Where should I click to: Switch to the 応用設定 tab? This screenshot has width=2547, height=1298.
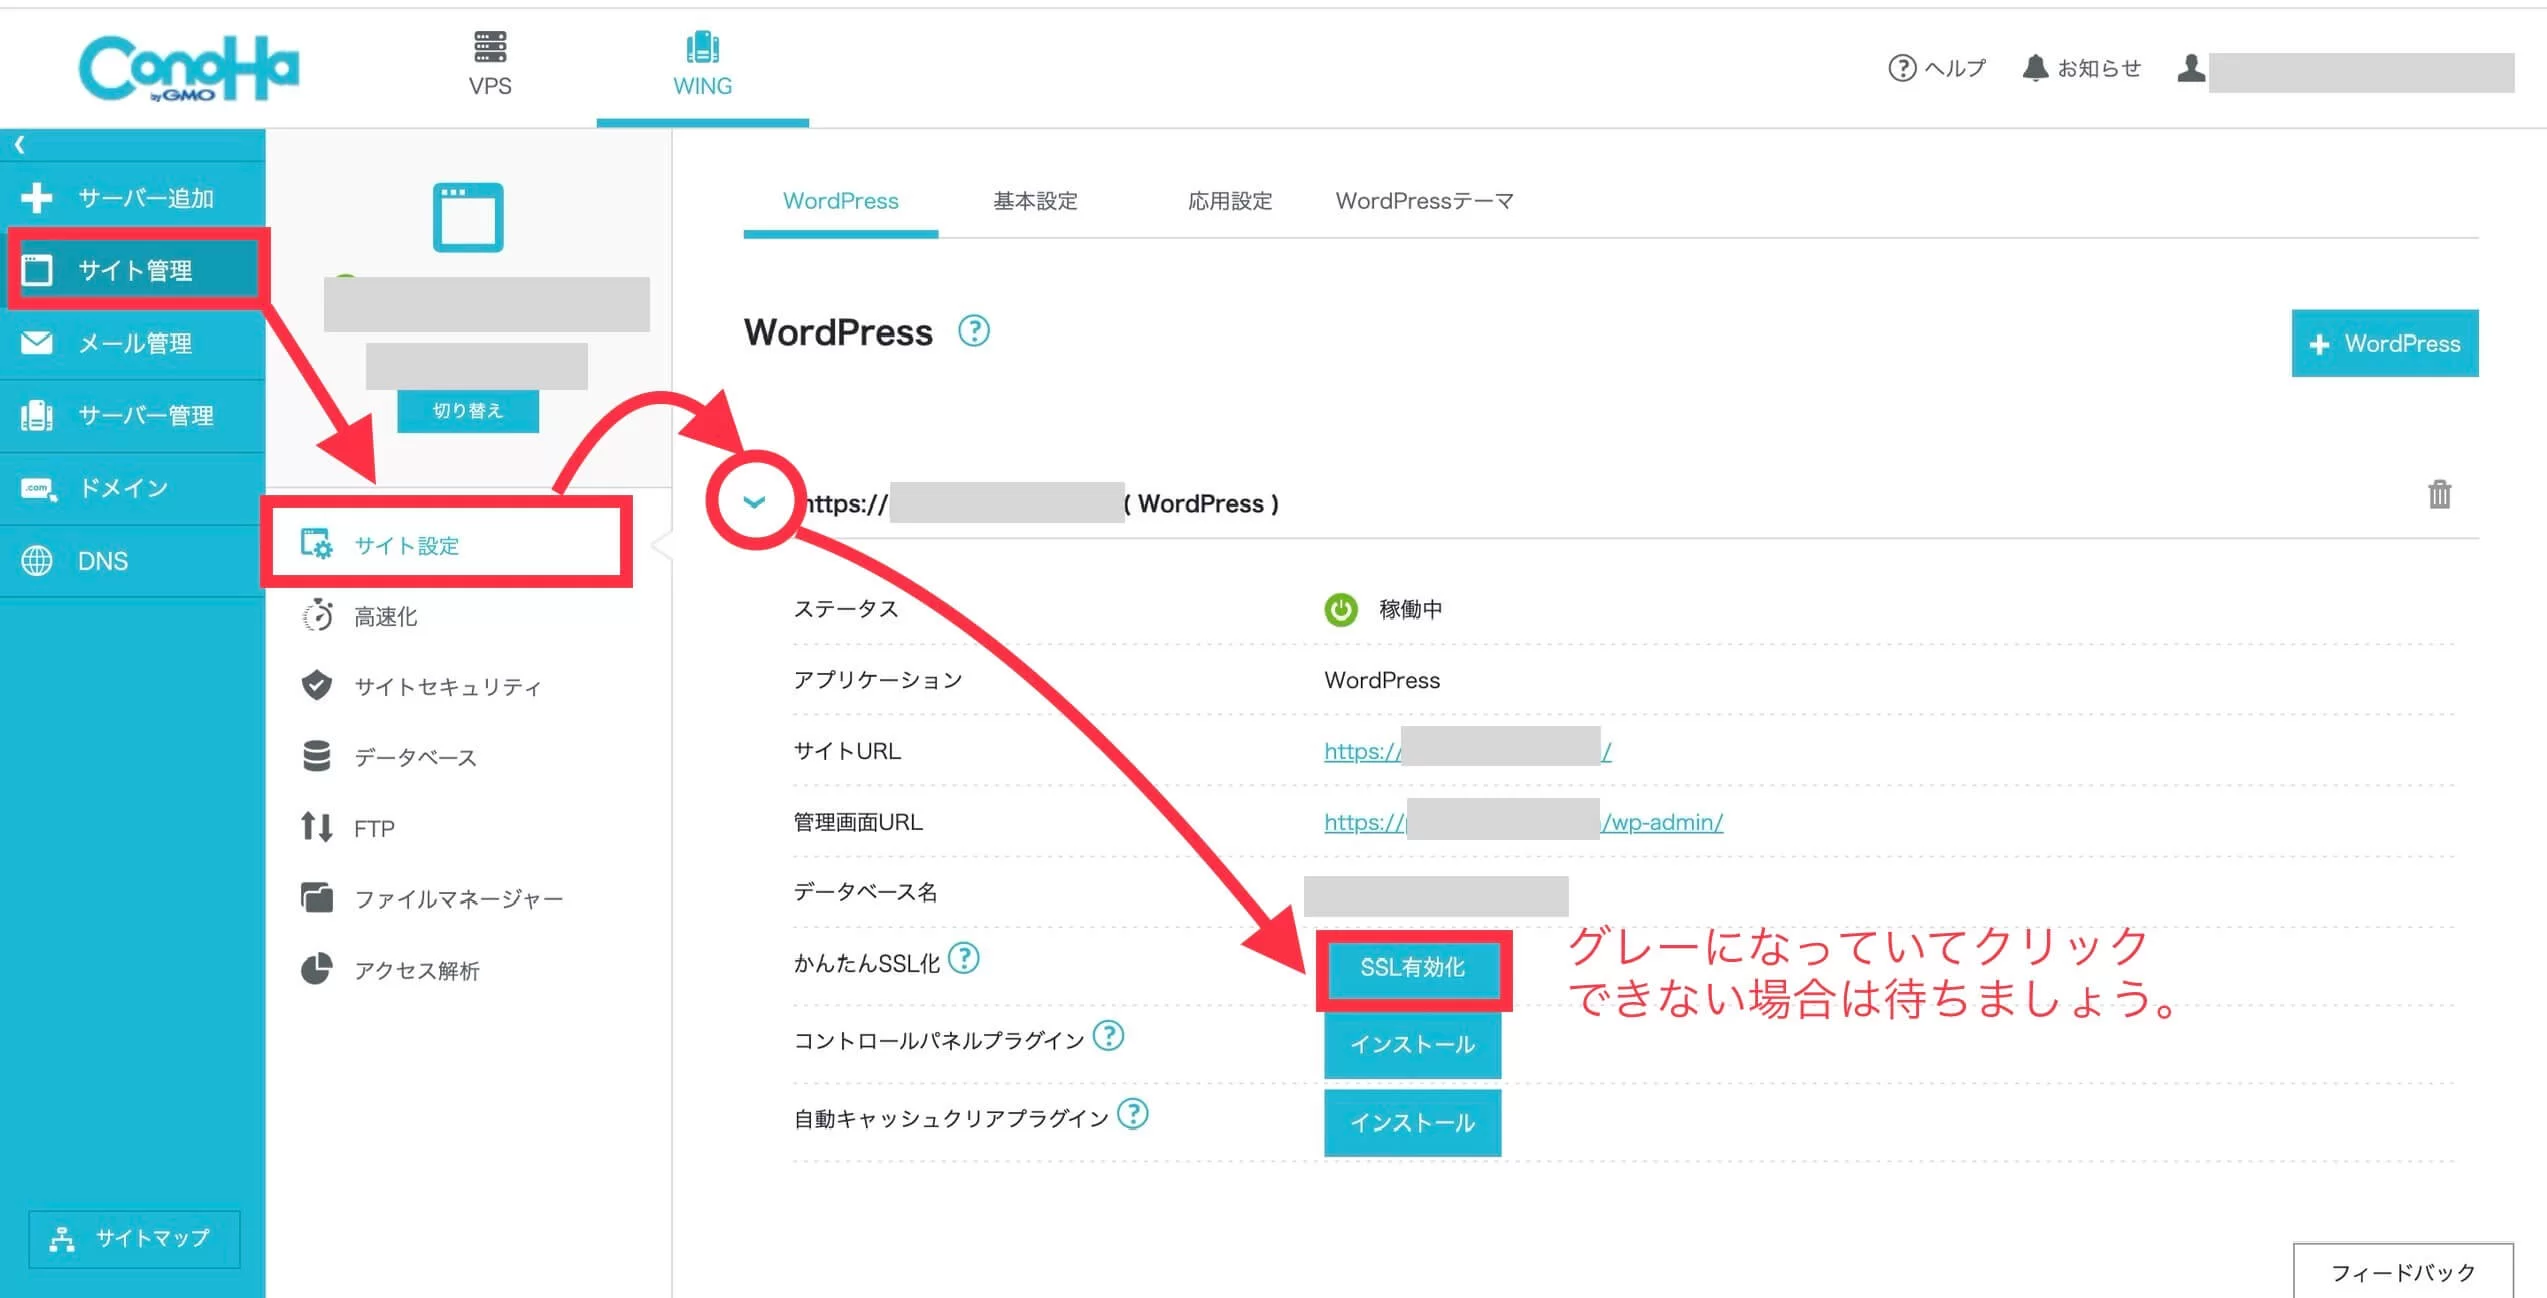pos(1230,201)
